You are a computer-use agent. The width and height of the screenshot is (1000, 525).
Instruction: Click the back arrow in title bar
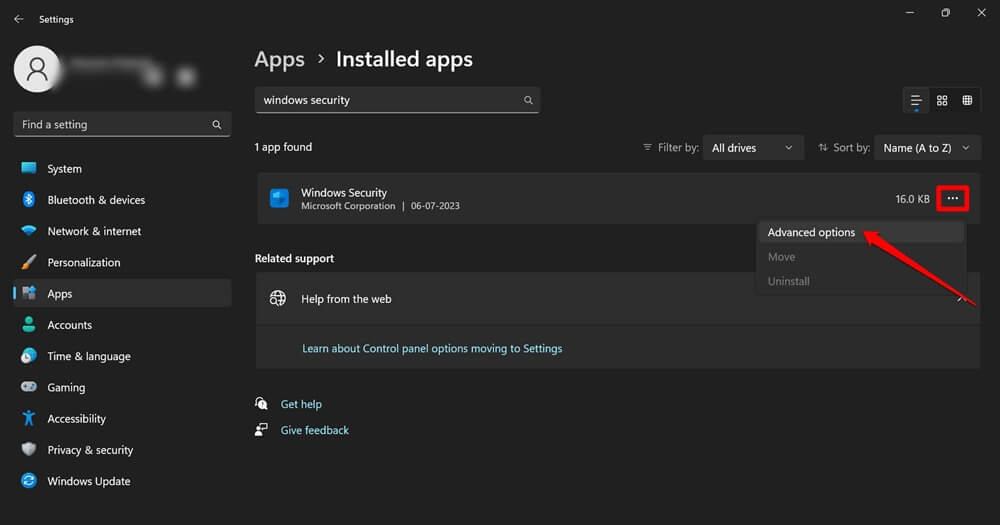(18, 19)
